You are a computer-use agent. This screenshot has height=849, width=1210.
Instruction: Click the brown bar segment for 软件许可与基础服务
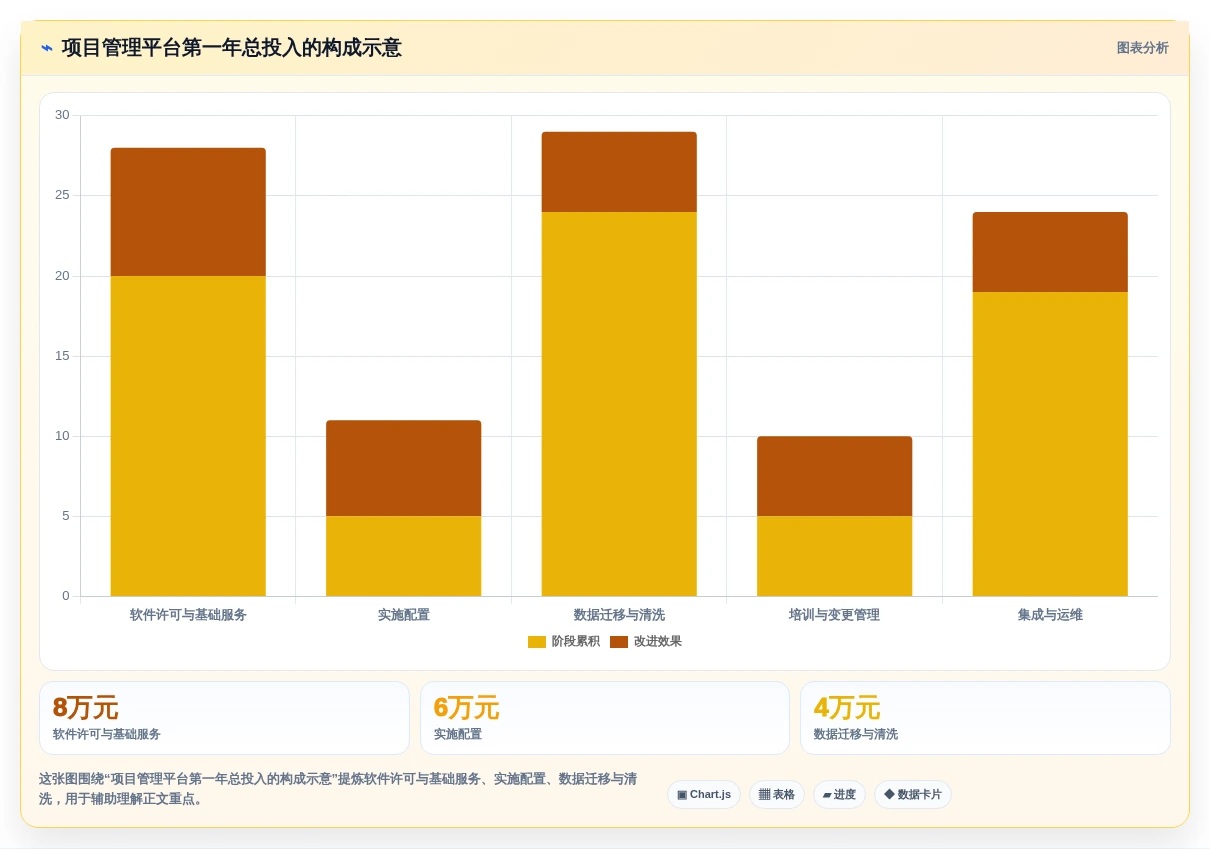[188, 212]
